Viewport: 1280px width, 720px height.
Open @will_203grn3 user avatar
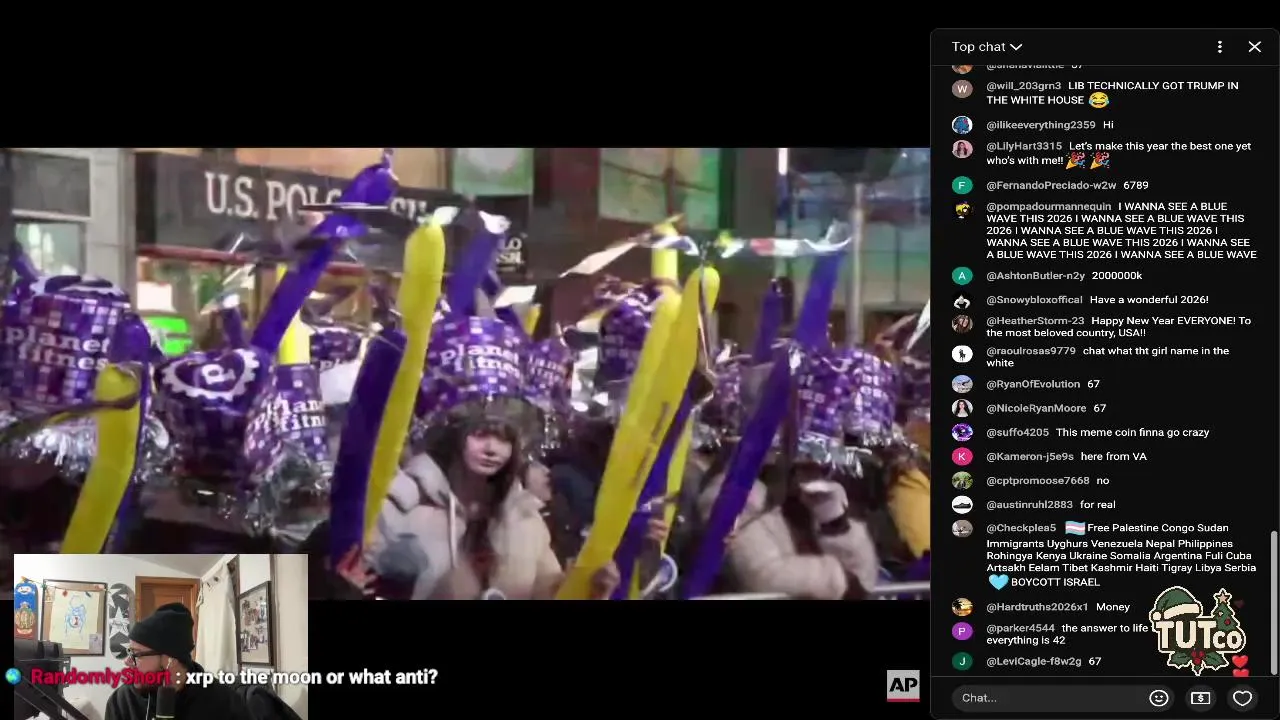coord(962,89)
